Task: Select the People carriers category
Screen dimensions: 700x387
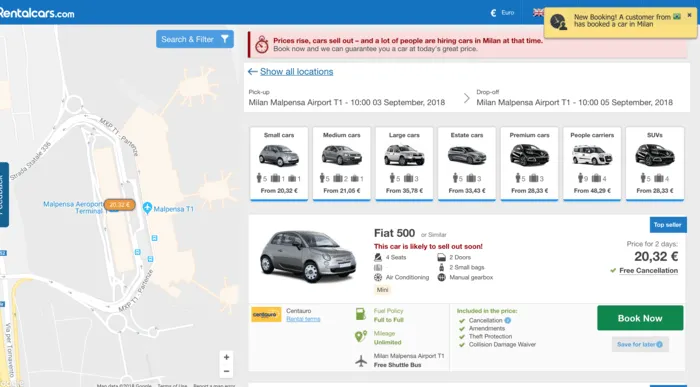Action: point(592,164)
